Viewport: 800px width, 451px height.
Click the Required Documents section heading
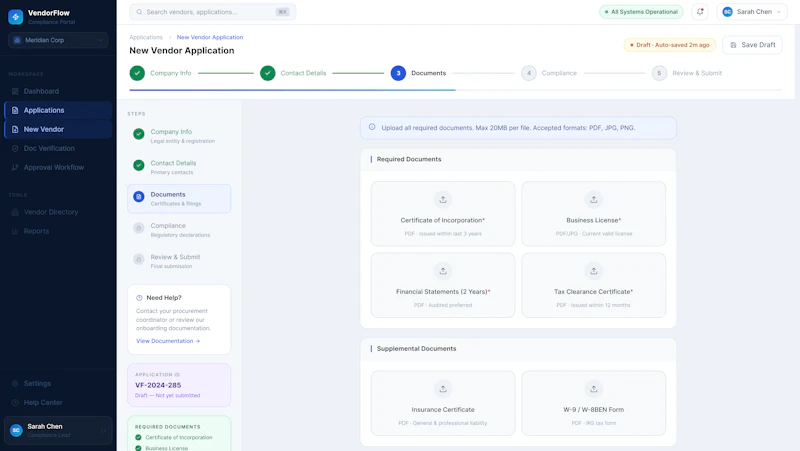tap(409, 159)
